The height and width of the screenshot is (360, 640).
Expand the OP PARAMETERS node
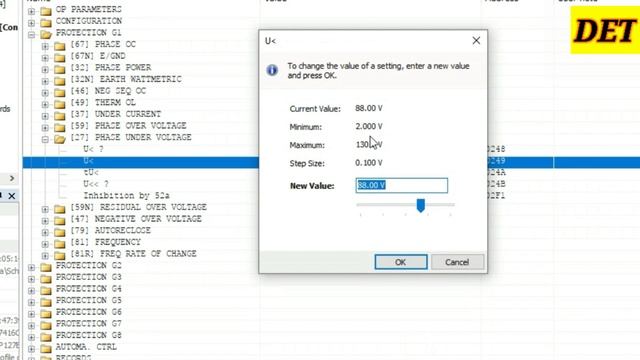click(31, 11)
